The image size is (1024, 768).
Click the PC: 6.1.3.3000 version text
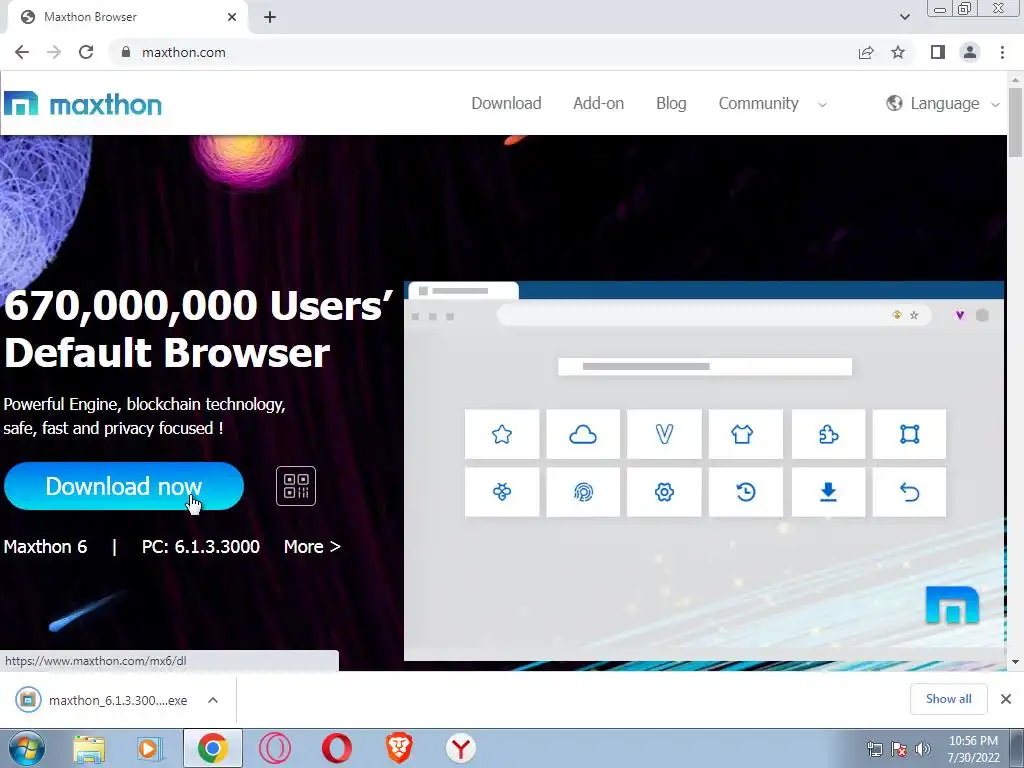(x=200, y=547)
